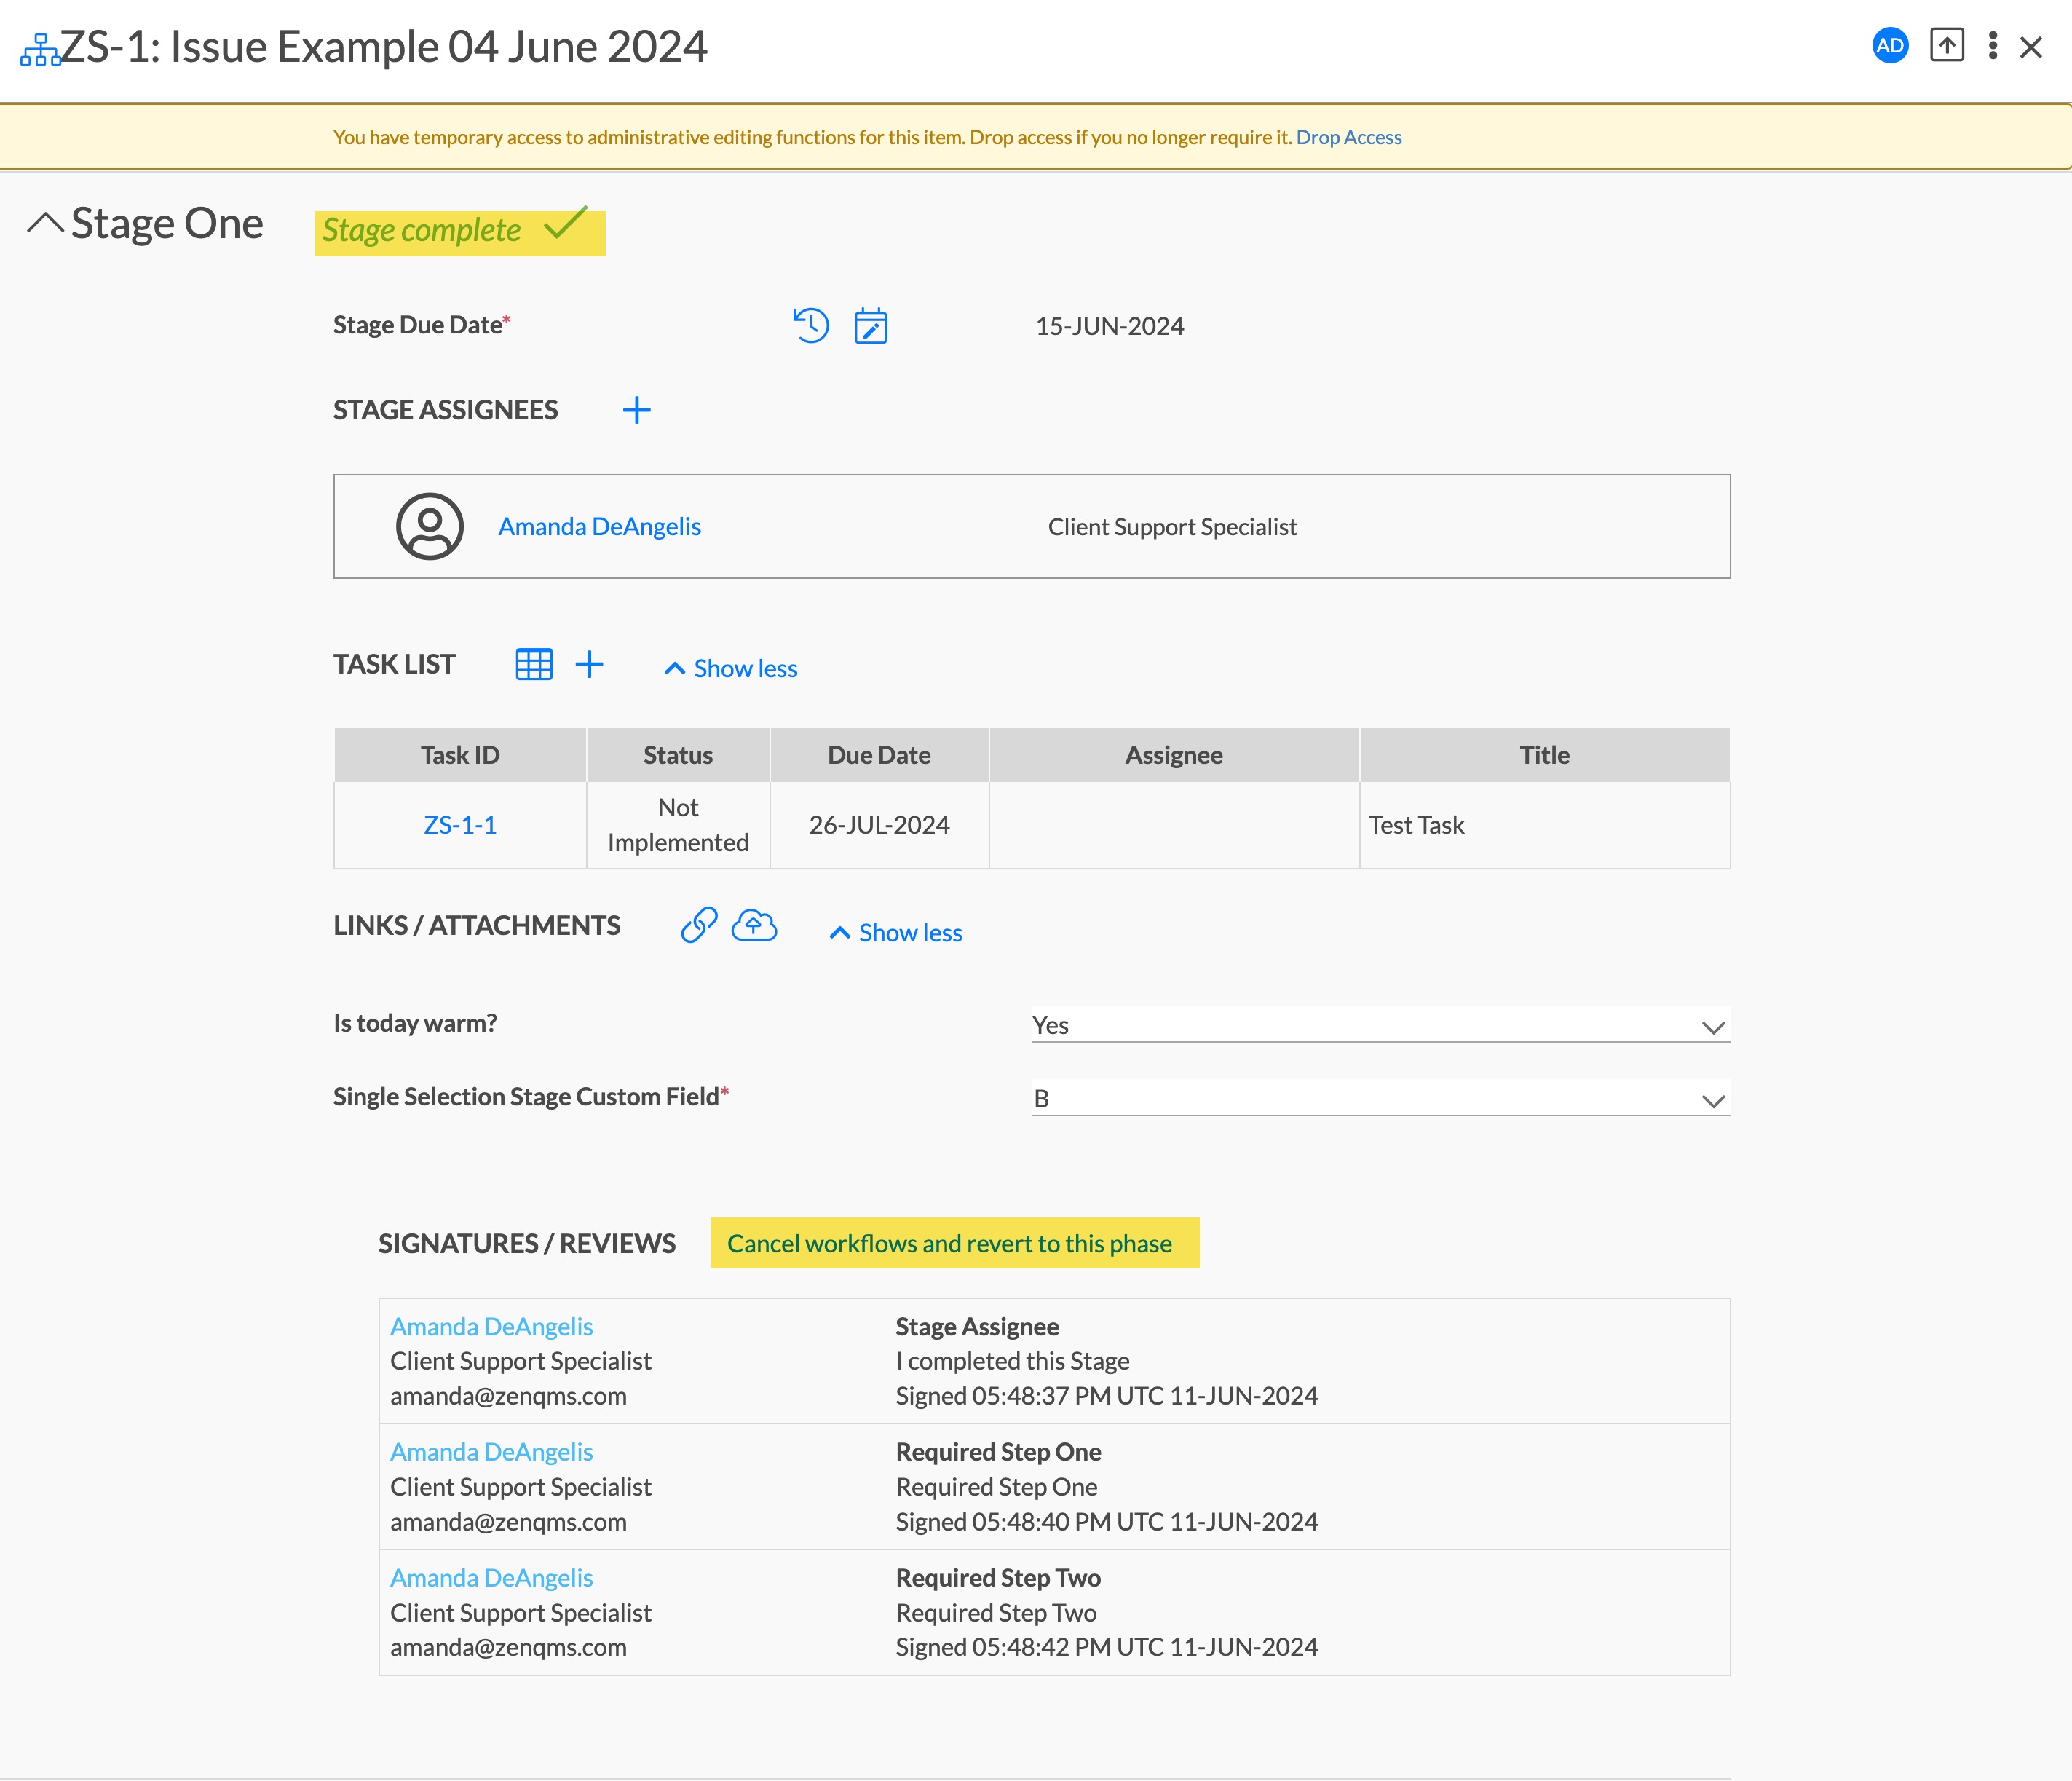Open Amanda DeAngelis in Stage Assignee signature
Viewport: 2072px width, 1781px height.
coord(491,1327)
